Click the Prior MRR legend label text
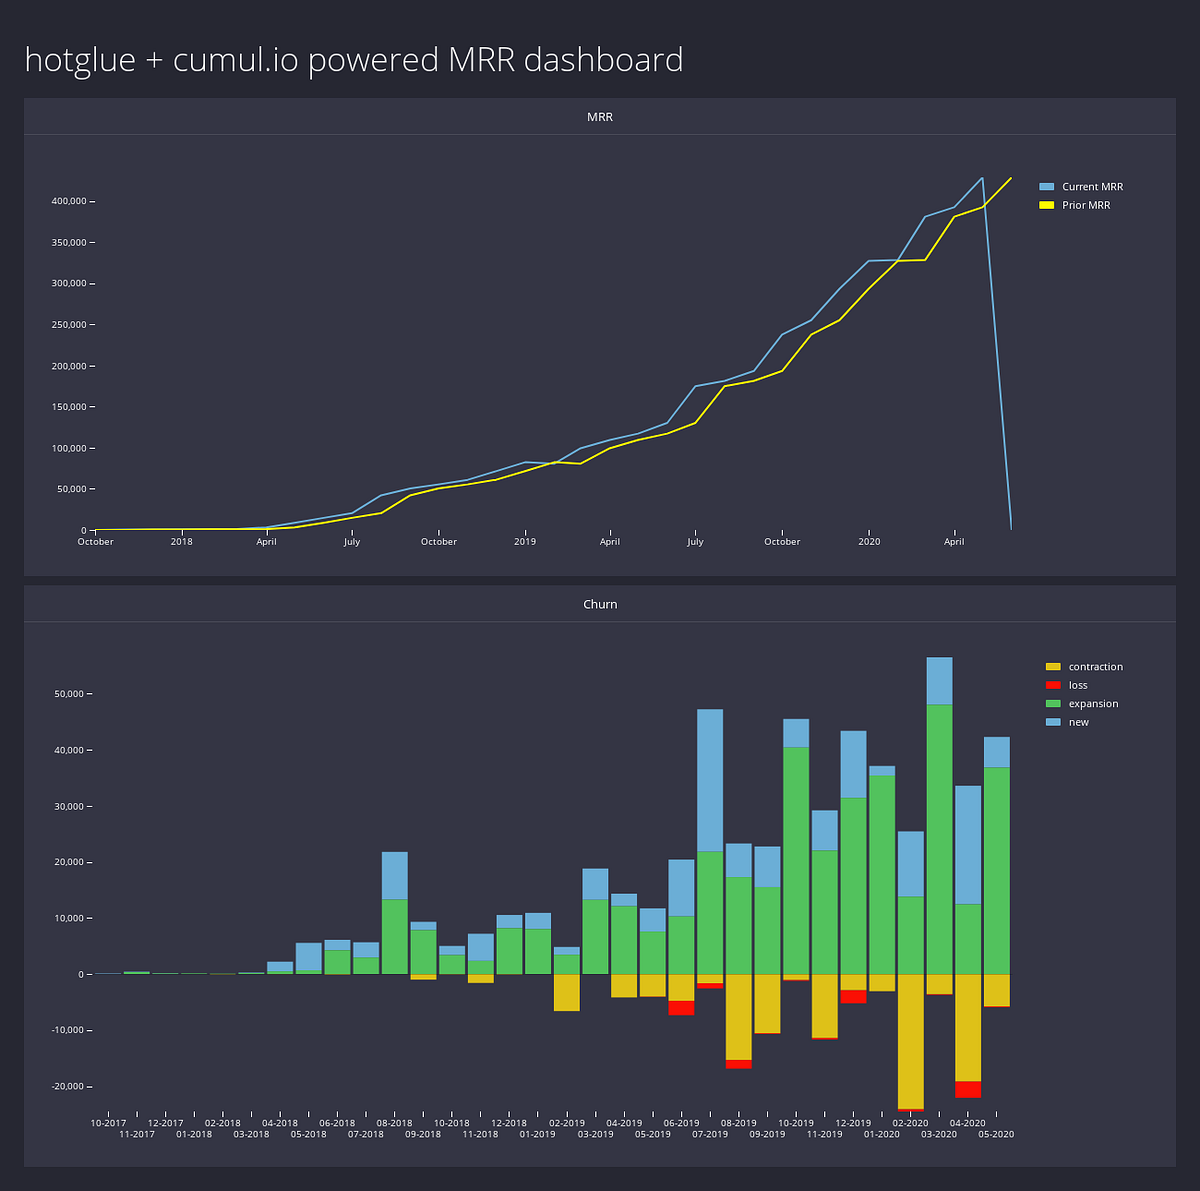This screenshot has height=1191, width=1200. [1085, 204]
